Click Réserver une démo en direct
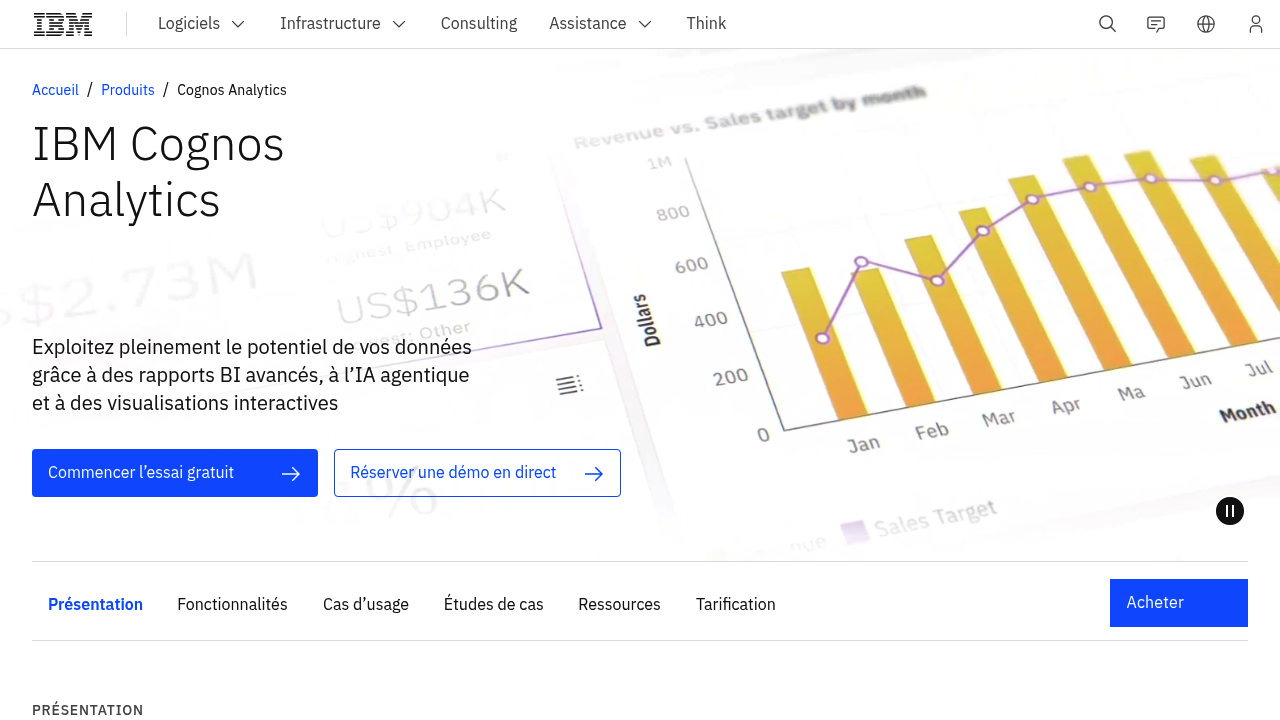 click(477, 473)
